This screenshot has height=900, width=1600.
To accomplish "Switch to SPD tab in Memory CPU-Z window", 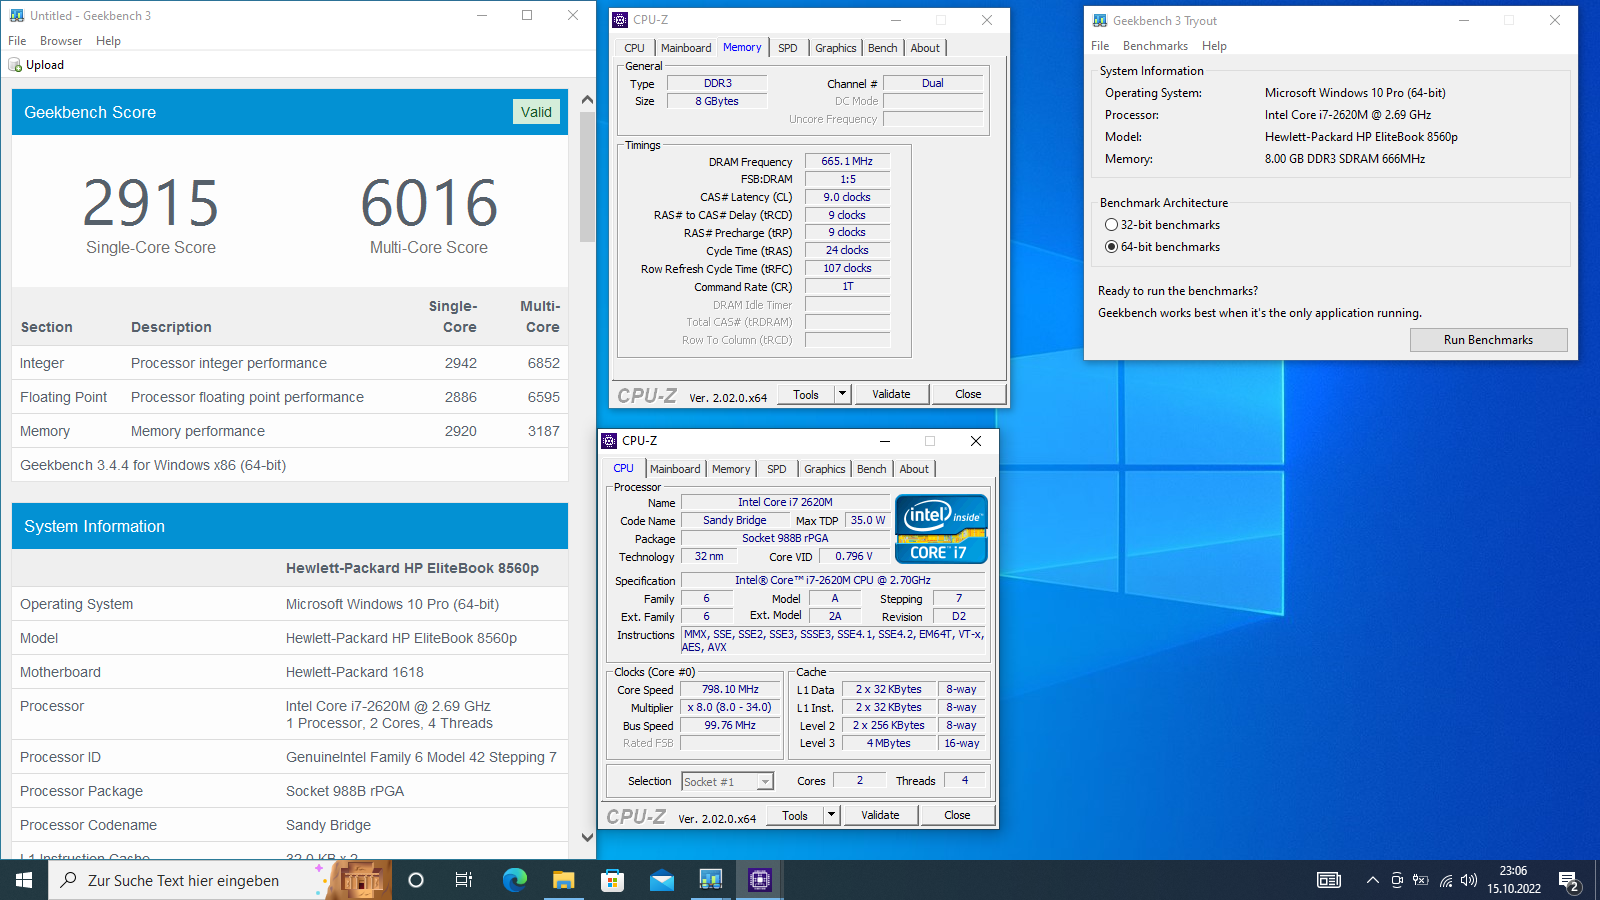I will (x=788, y=48).
